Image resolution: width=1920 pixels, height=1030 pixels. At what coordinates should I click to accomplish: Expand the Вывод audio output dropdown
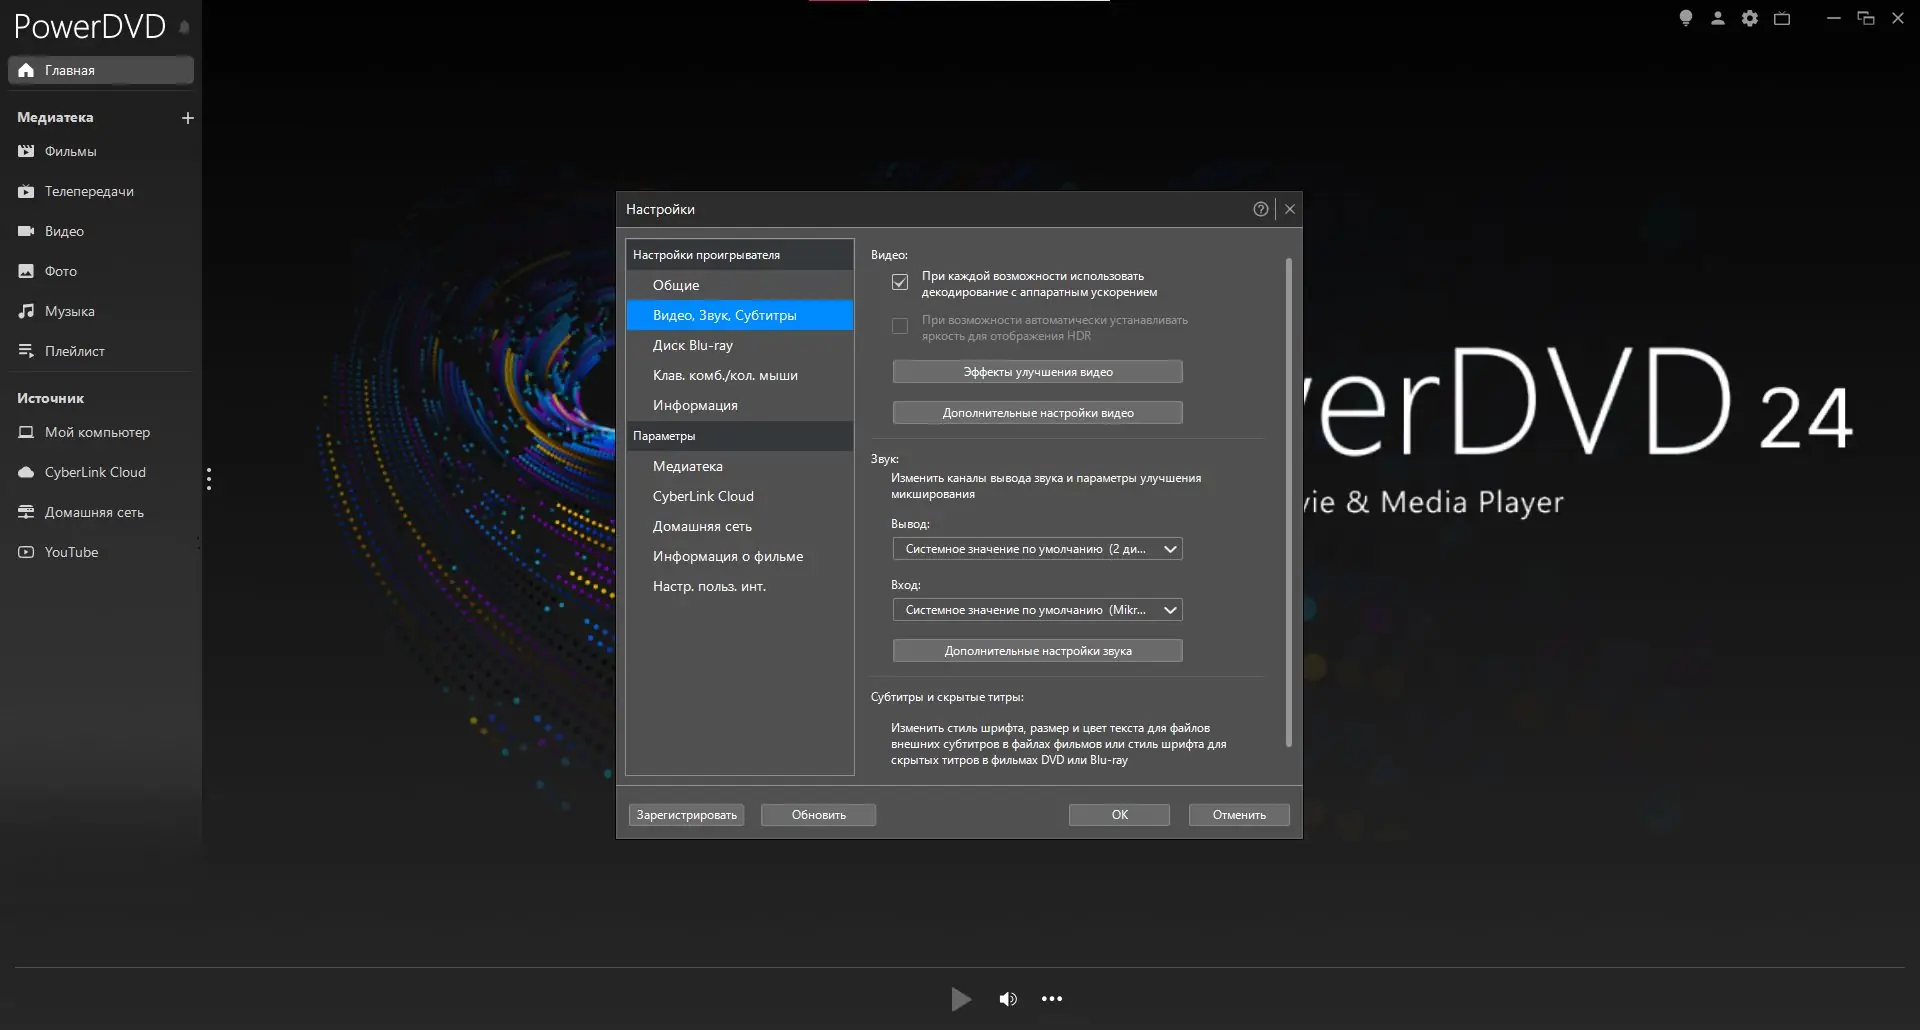pos(1037,549)
